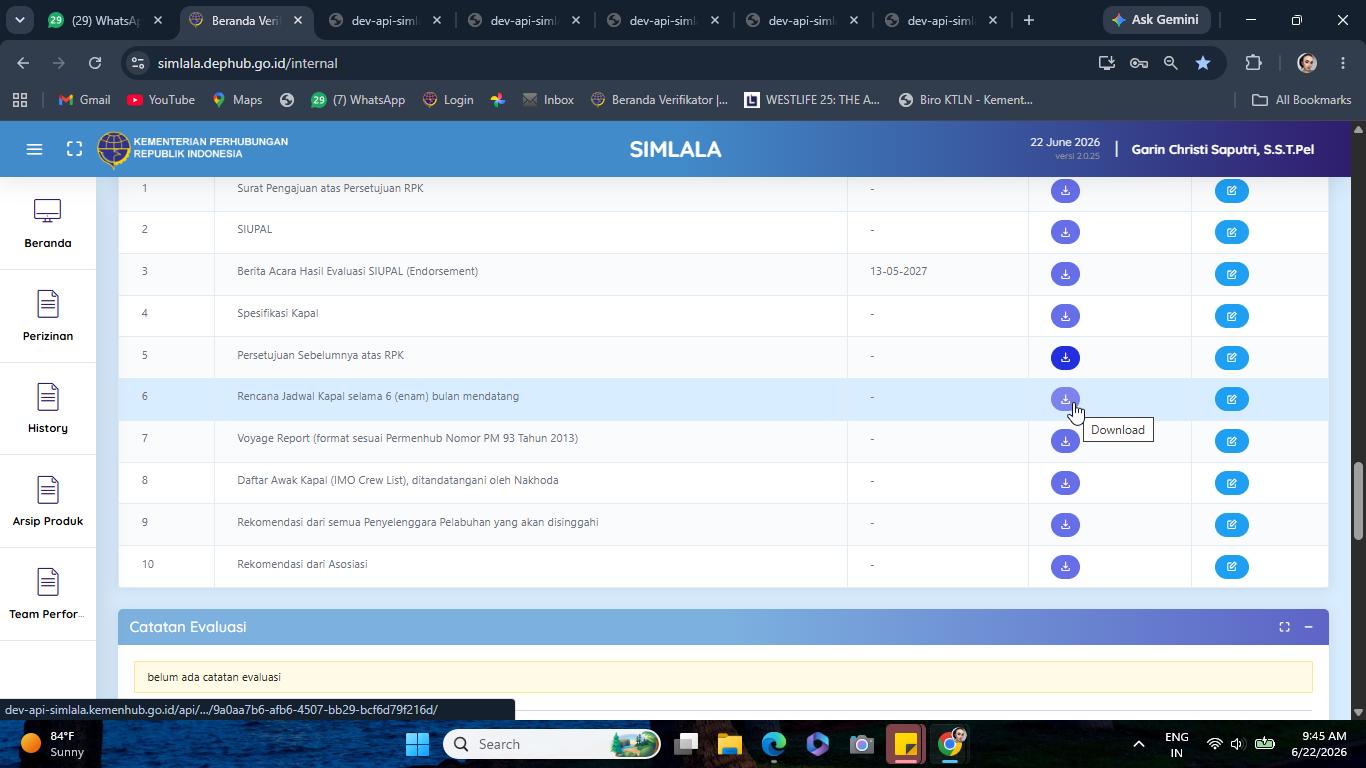Download the SIUPAL document
The width and height of the screenshot is (1366, 768).
coord(1065,232)
